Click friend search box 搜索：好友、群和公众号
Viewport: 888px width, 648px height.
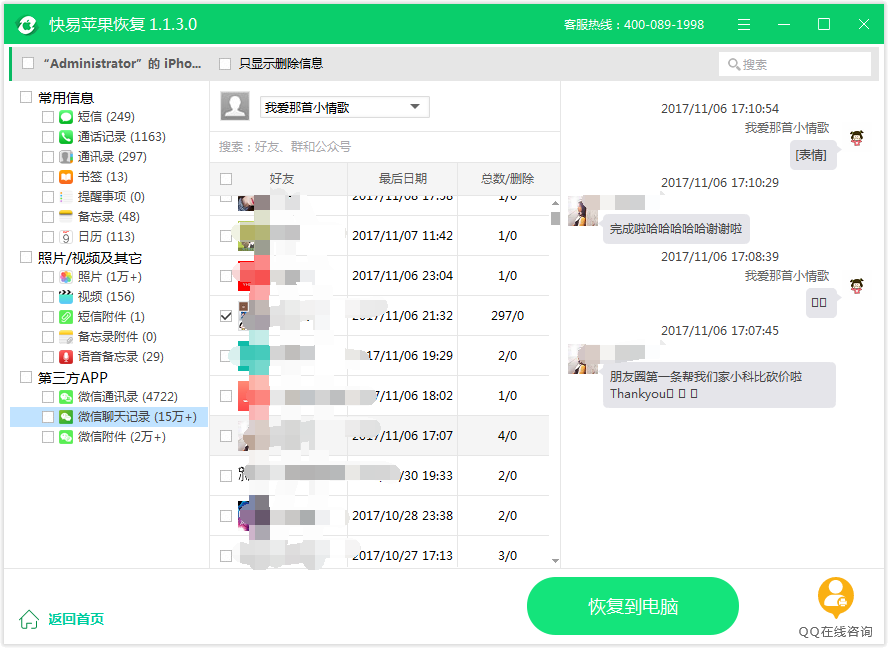click(x=385, y=147)
